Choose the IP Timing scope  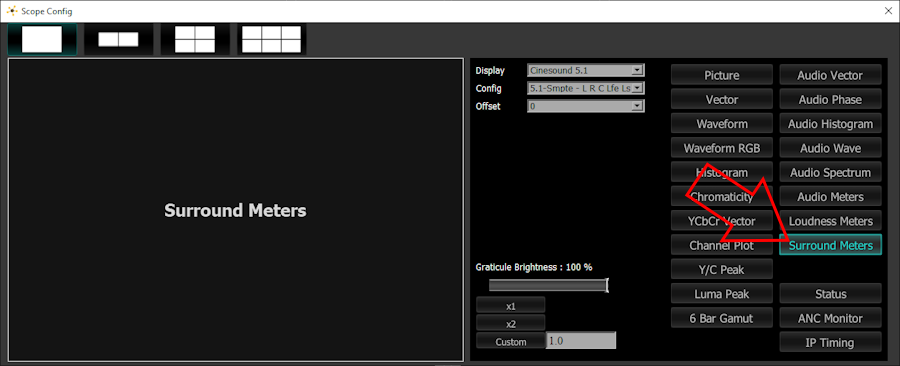[830, 342]
